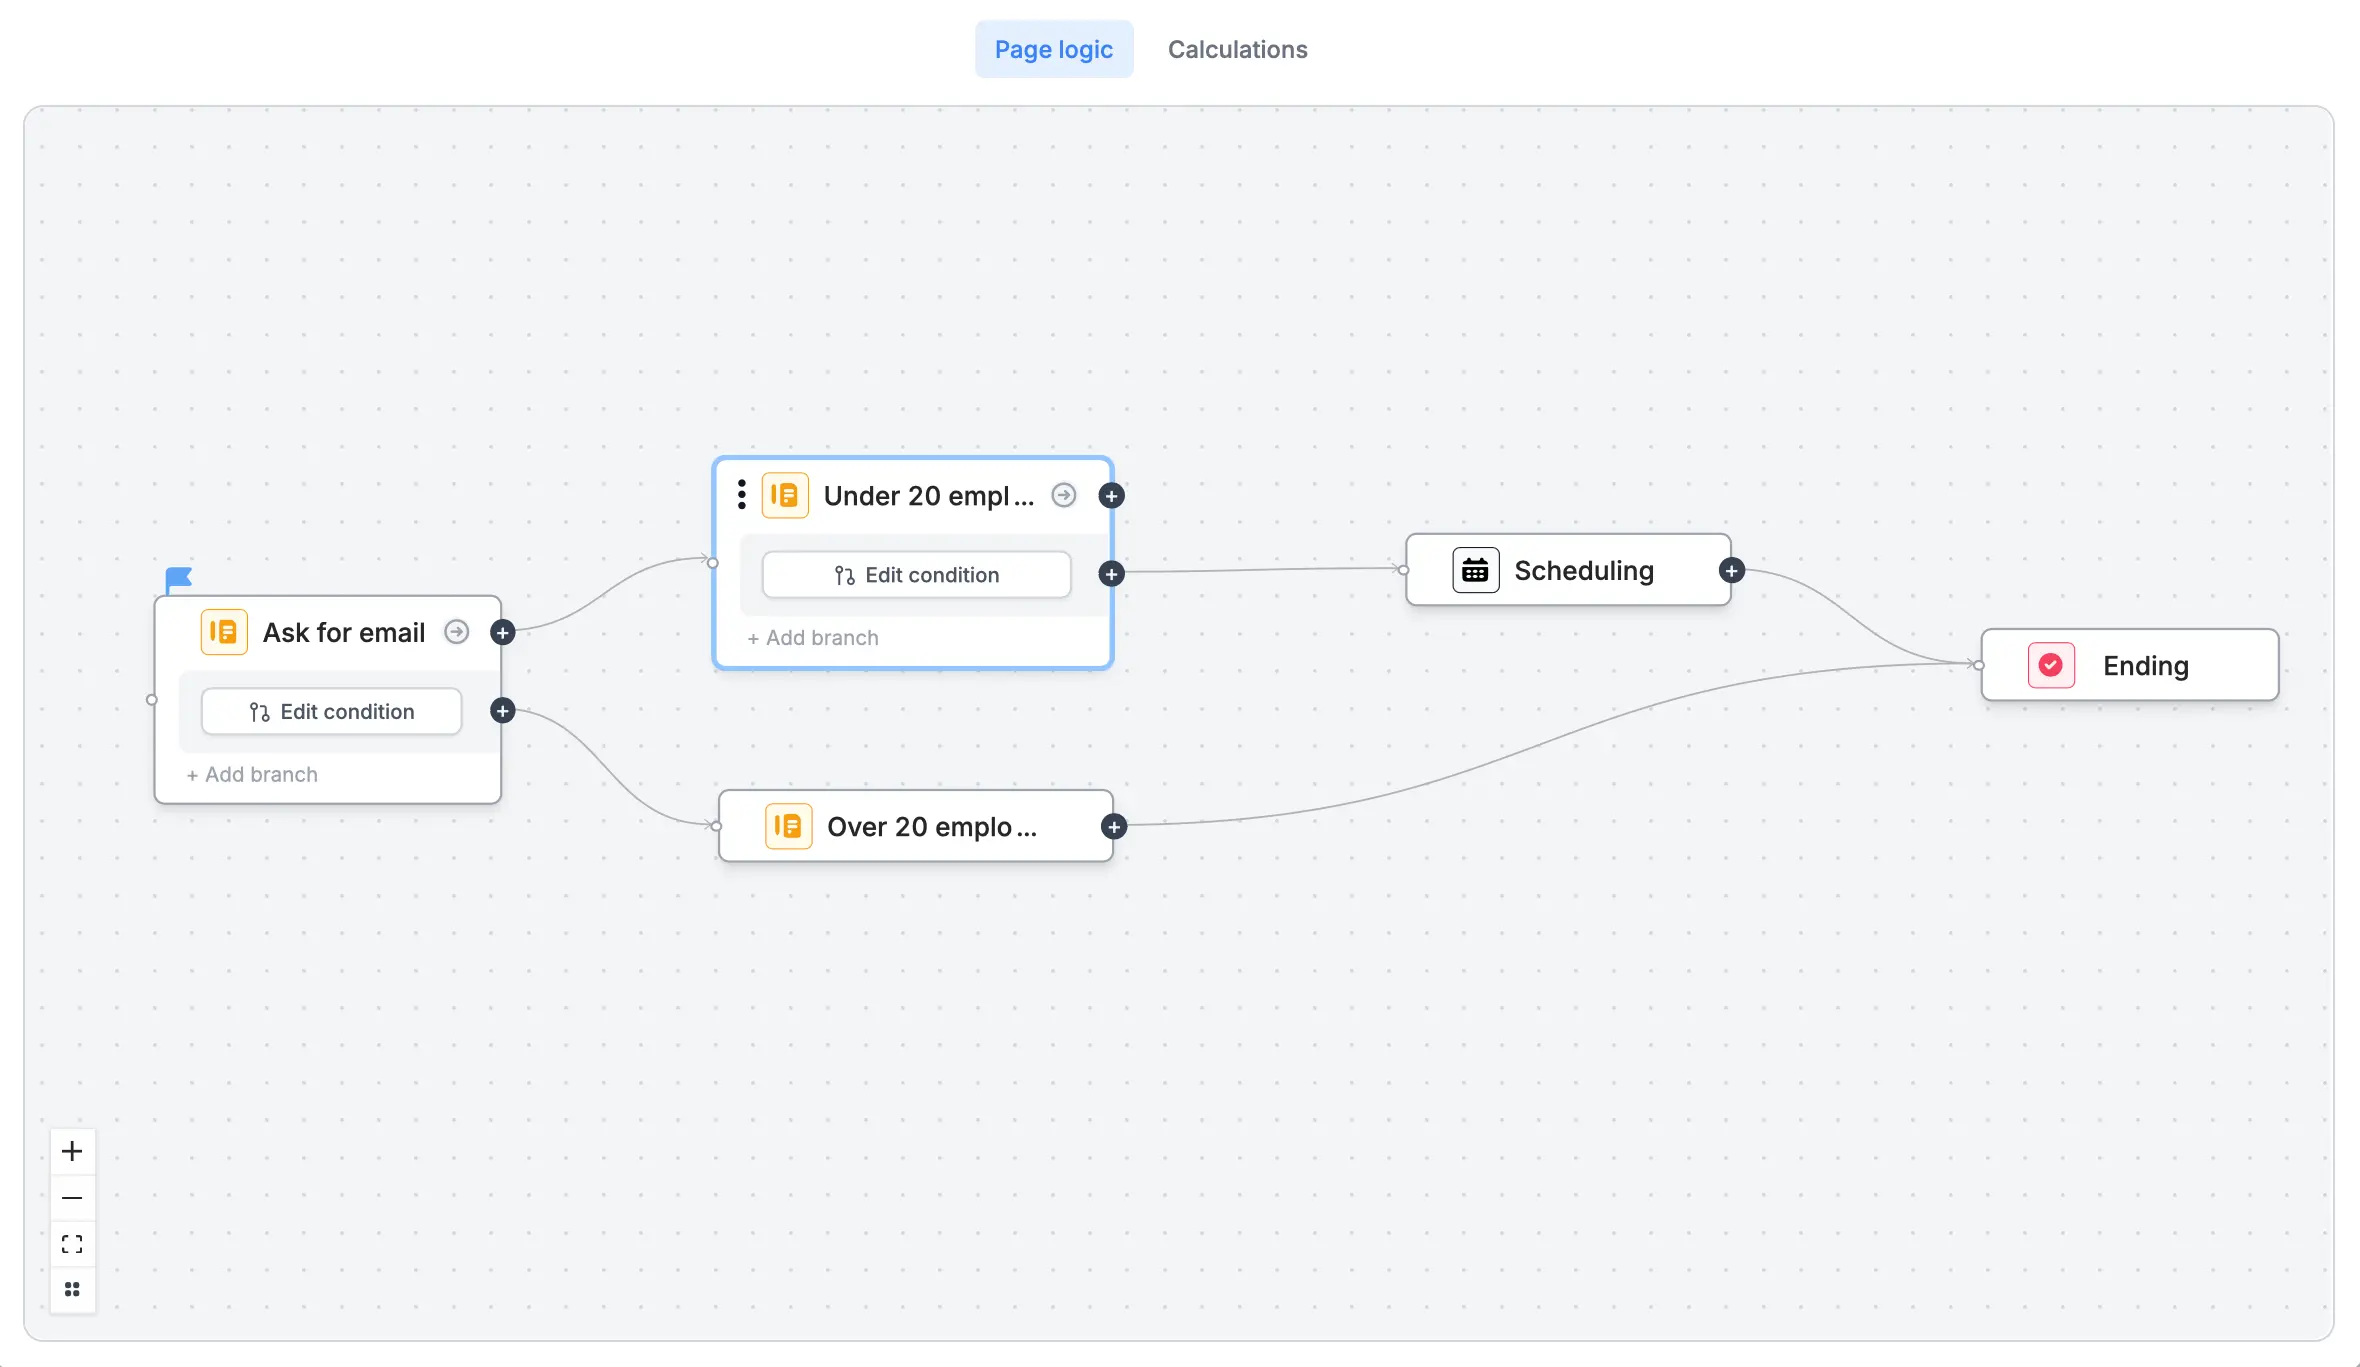Click the Ask for email form icon
This screenshot has width=2360, height=1367.
click(x=223, y=632)
